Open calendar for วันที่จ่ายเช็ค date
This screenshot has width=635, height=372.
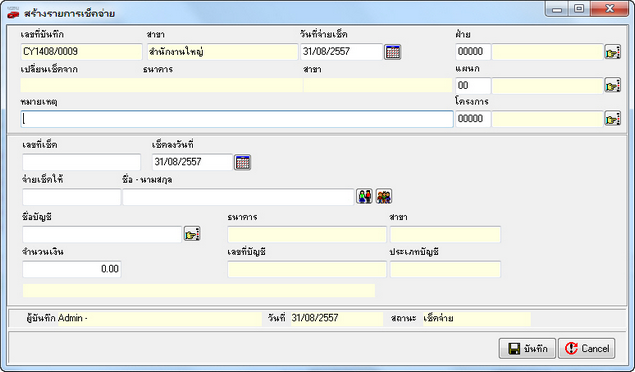[392, 52]
